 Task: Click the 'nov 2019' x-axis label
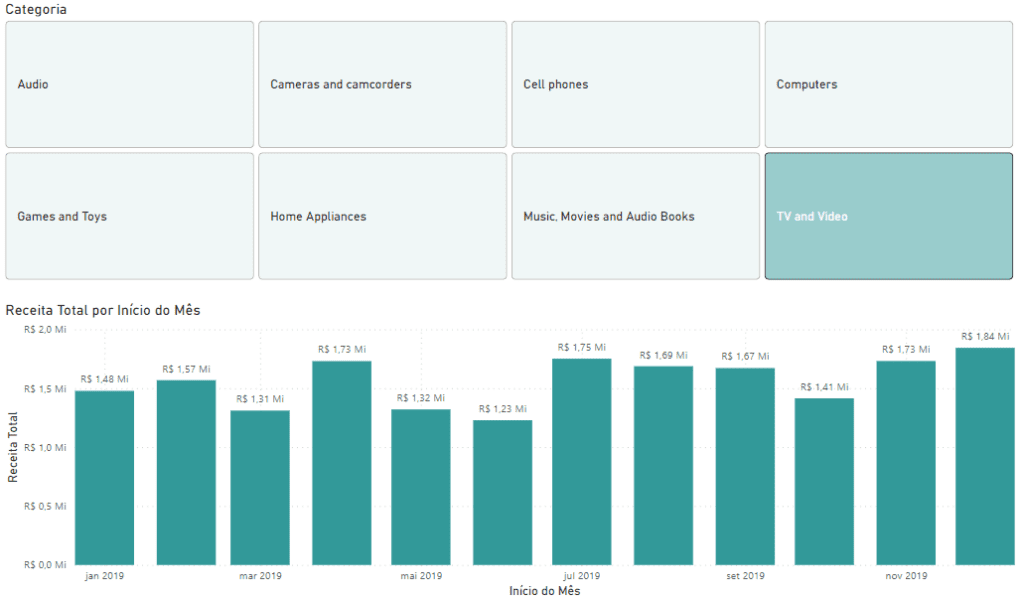coord(906,576)
